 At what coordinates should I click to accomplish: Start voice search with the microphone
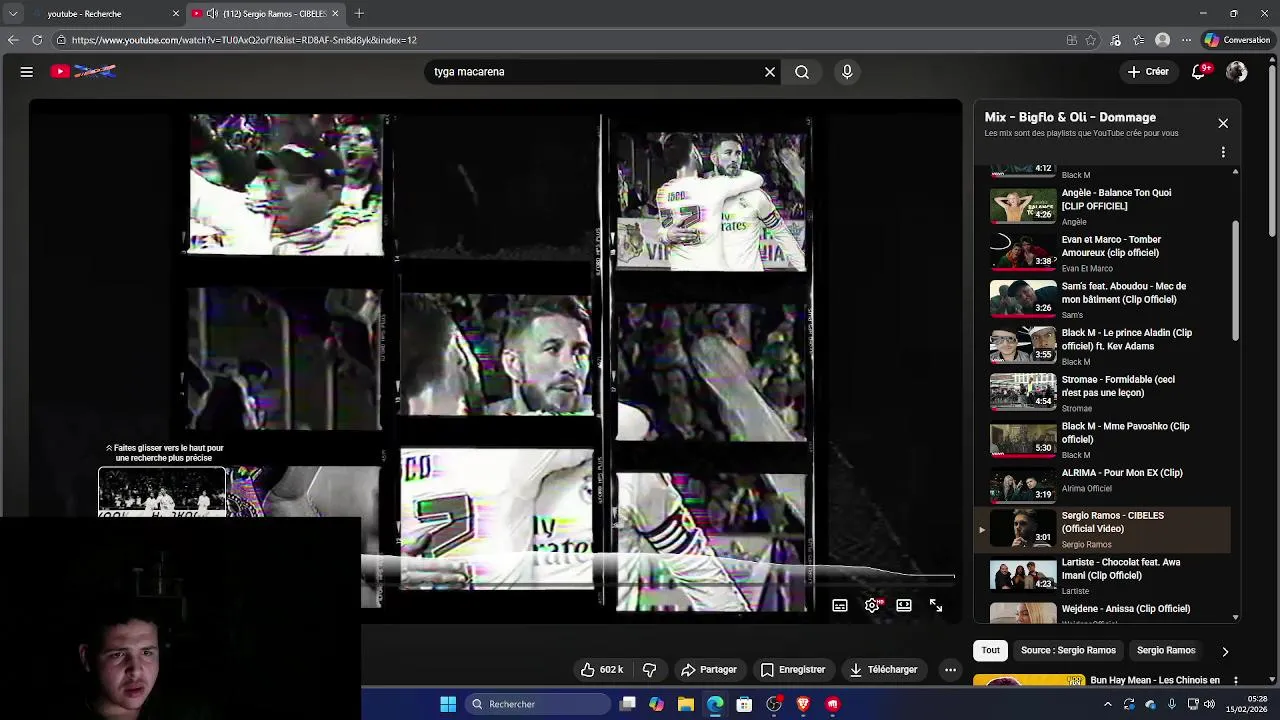[847, 72]
